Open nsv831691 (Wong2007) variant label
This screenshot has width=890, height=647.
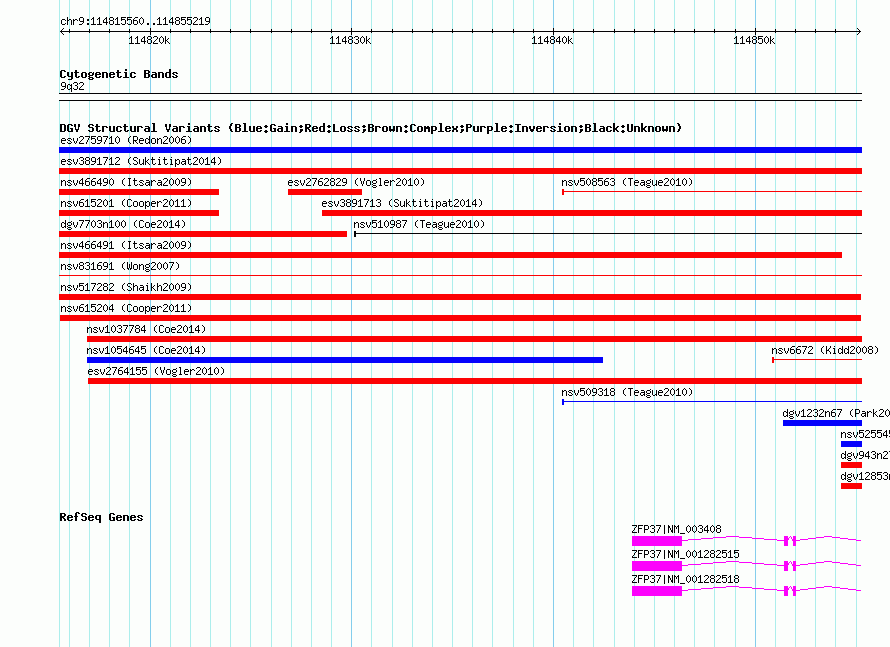tap(120, 266)
